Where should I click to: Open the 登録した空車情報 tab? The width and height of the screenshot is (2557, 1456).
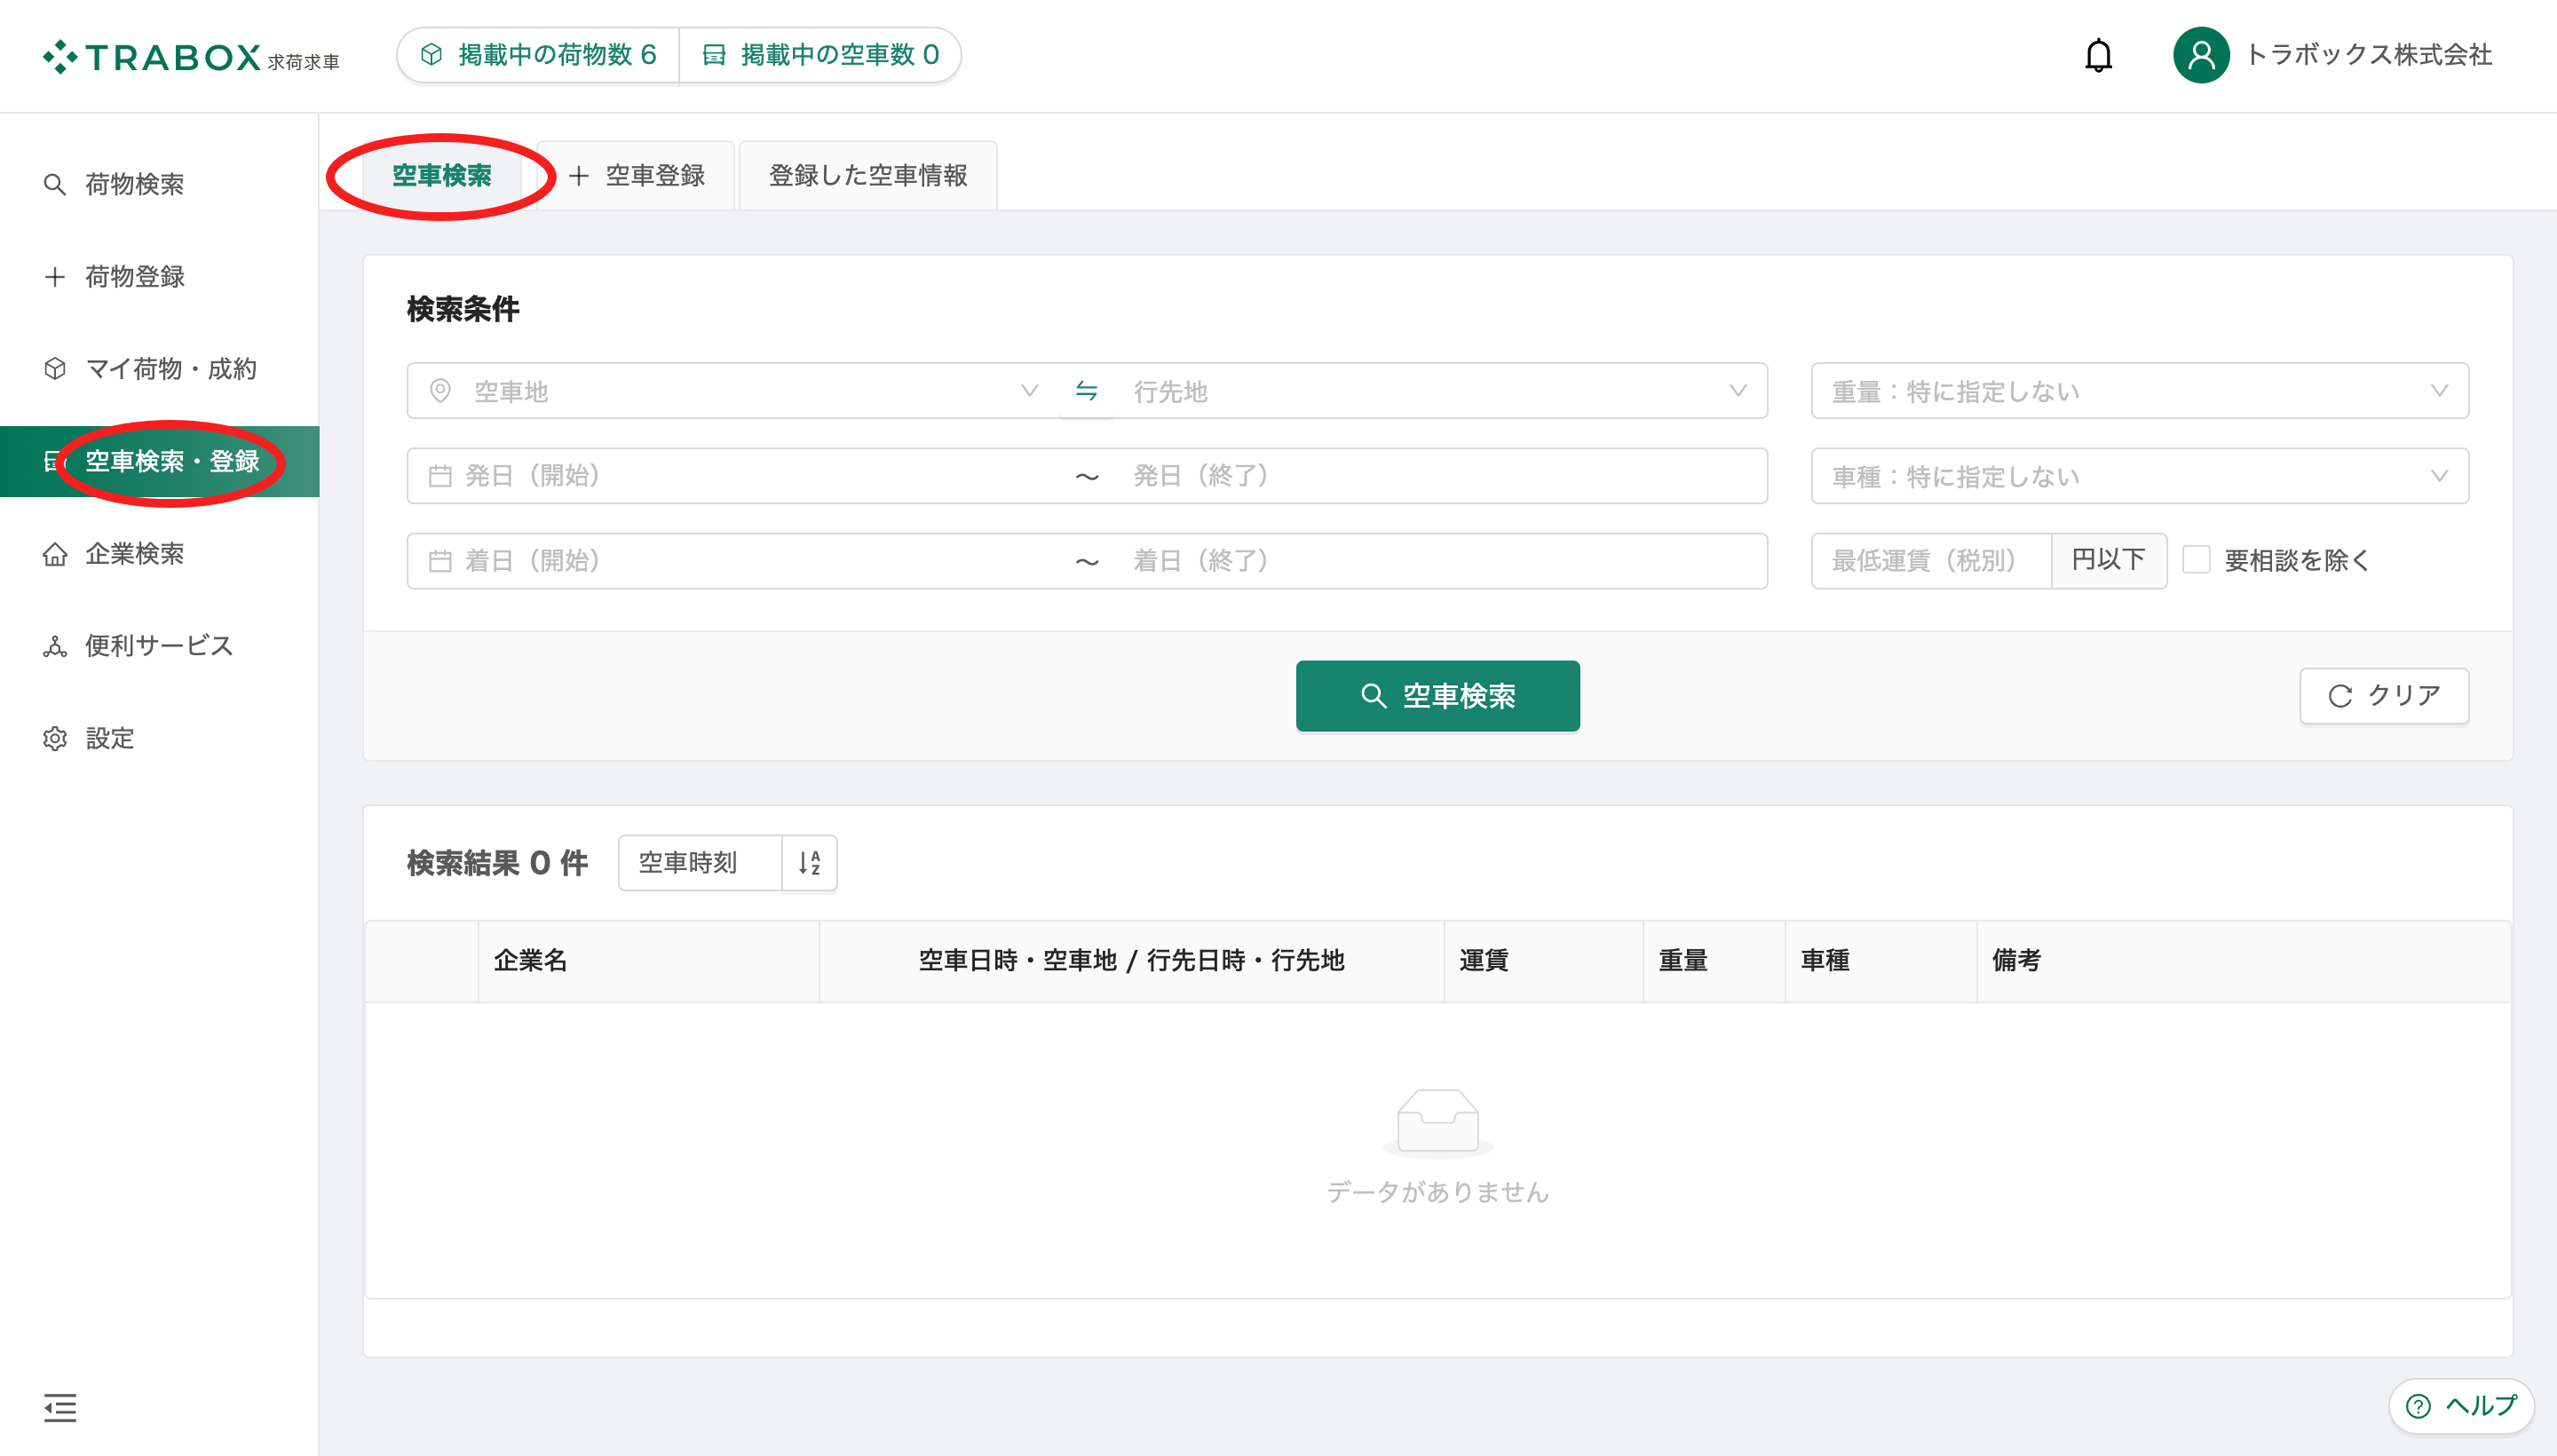868,176
